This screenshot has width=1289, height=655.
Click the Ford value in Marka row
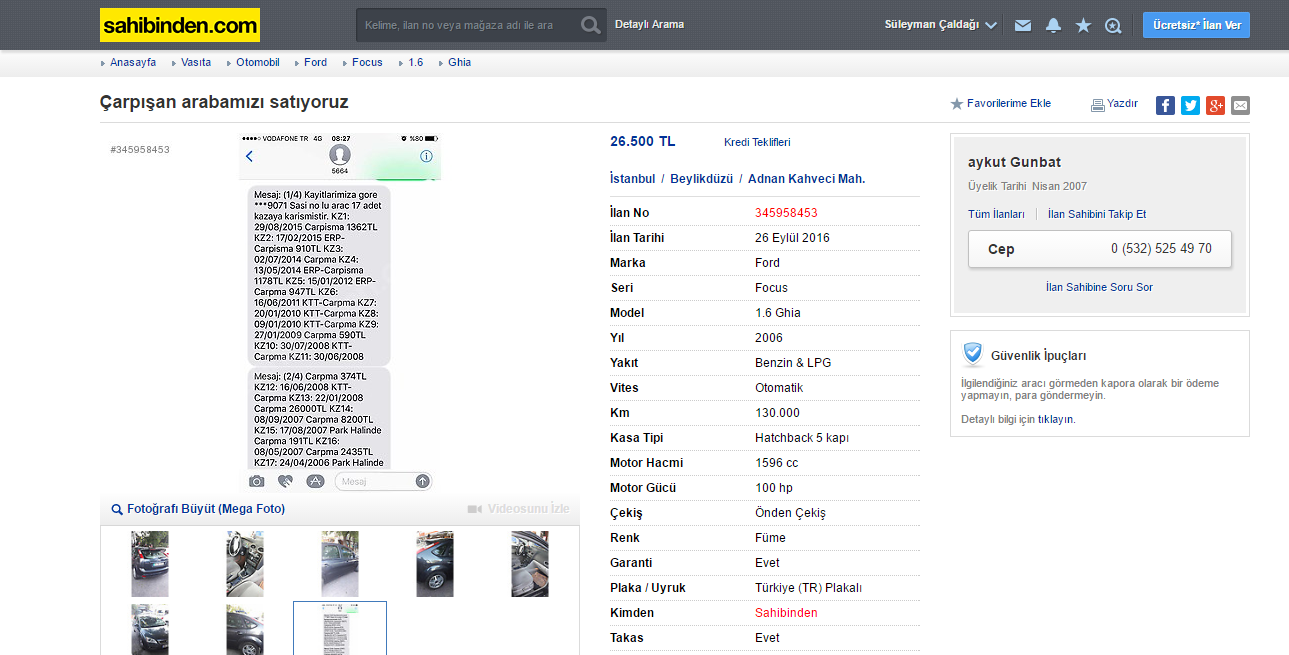click(x=767, y=263)
